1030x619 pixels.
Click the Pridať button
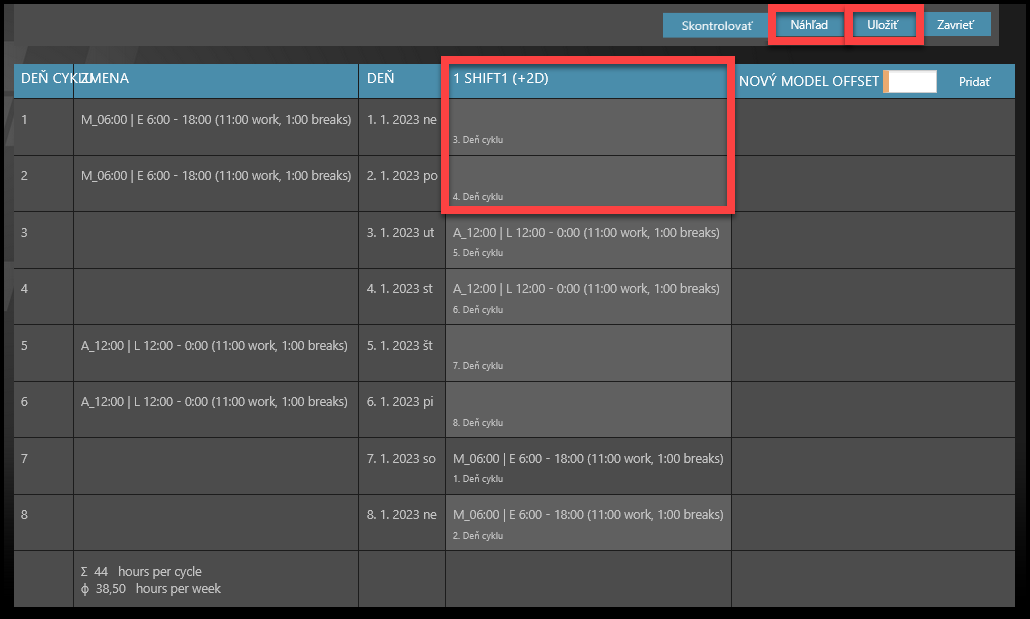coord(974,81)
